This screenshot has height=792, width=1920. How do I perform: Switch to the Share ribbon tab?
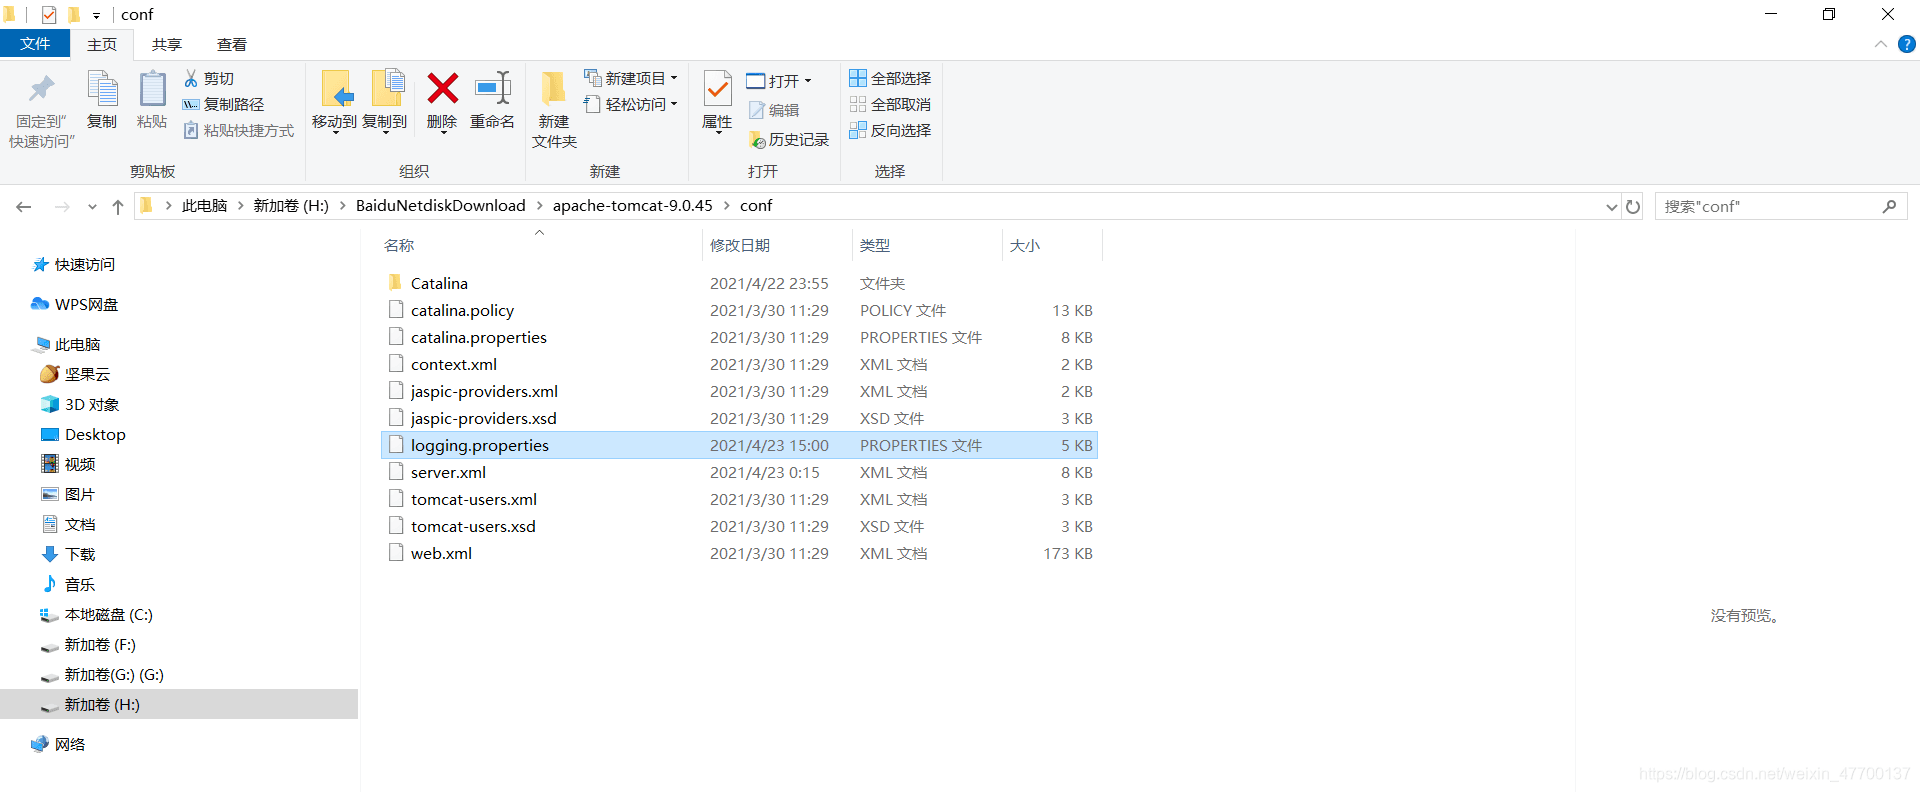pos(167,44)
